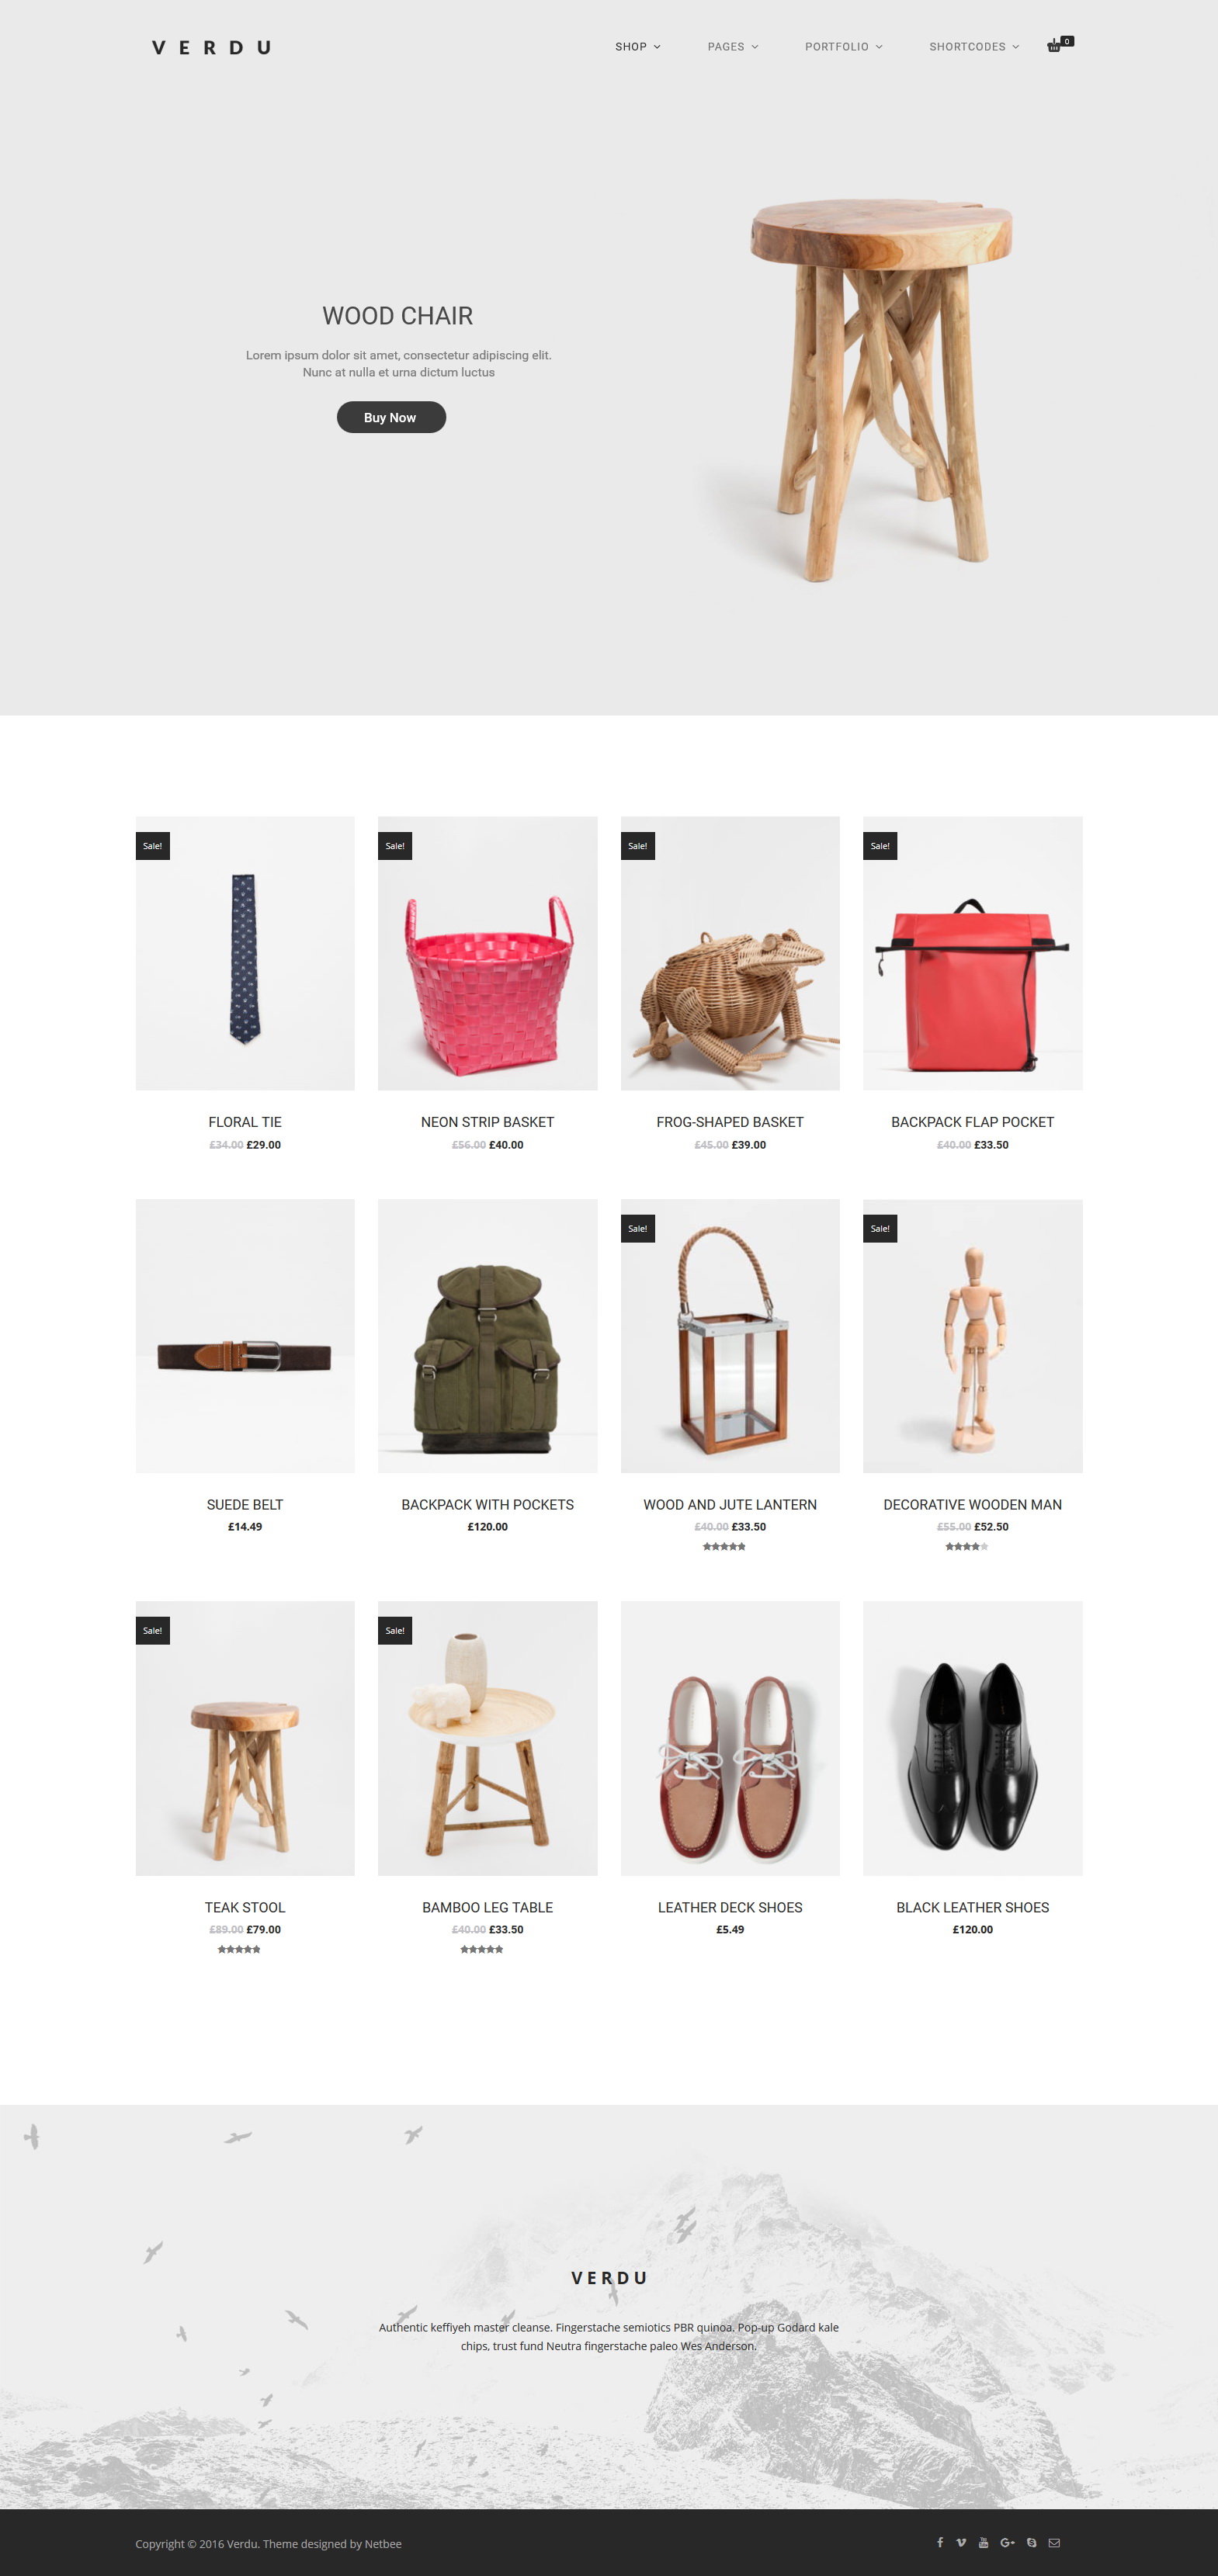Click the Sale badge on Neon Strip Basket
The height and width of the screenshot is (2576, 1218).
tap(395, 846)
